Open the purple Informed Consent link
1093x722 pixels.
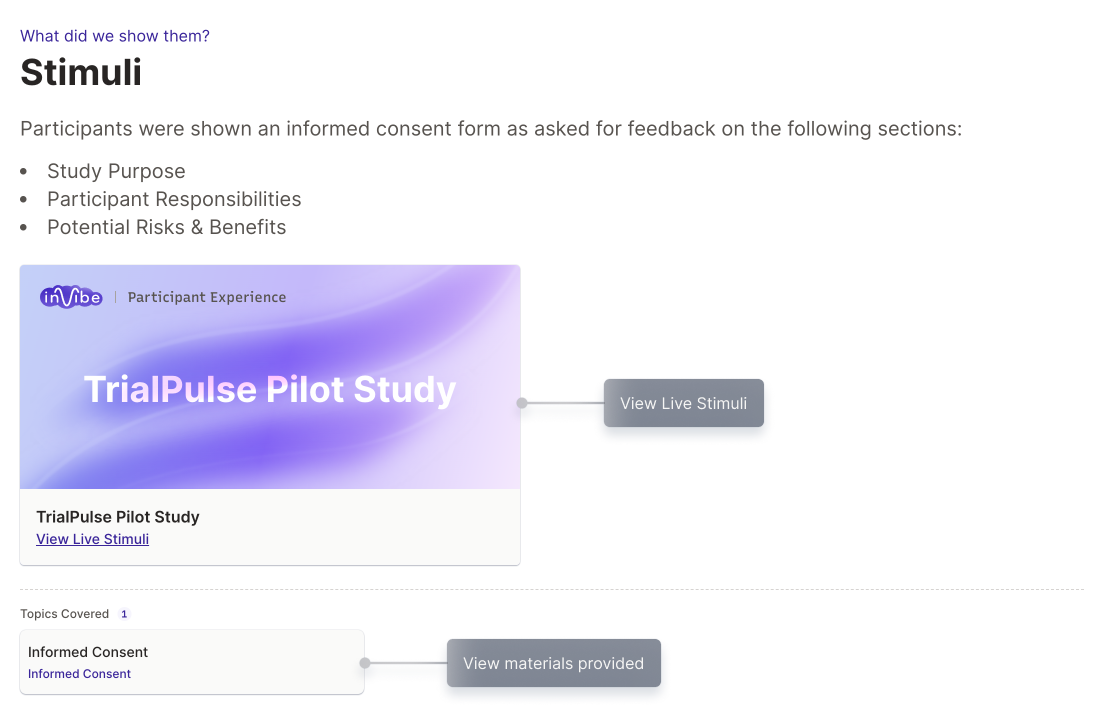79,674
